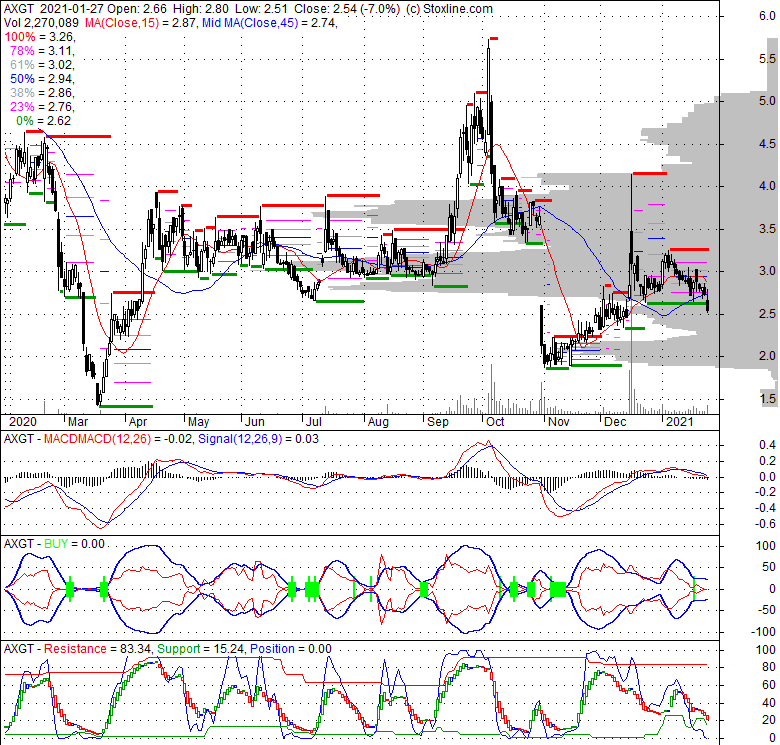Click the 'Apr' month label on time axis
This screenshot has width=780, height=745.
point(138,422)
